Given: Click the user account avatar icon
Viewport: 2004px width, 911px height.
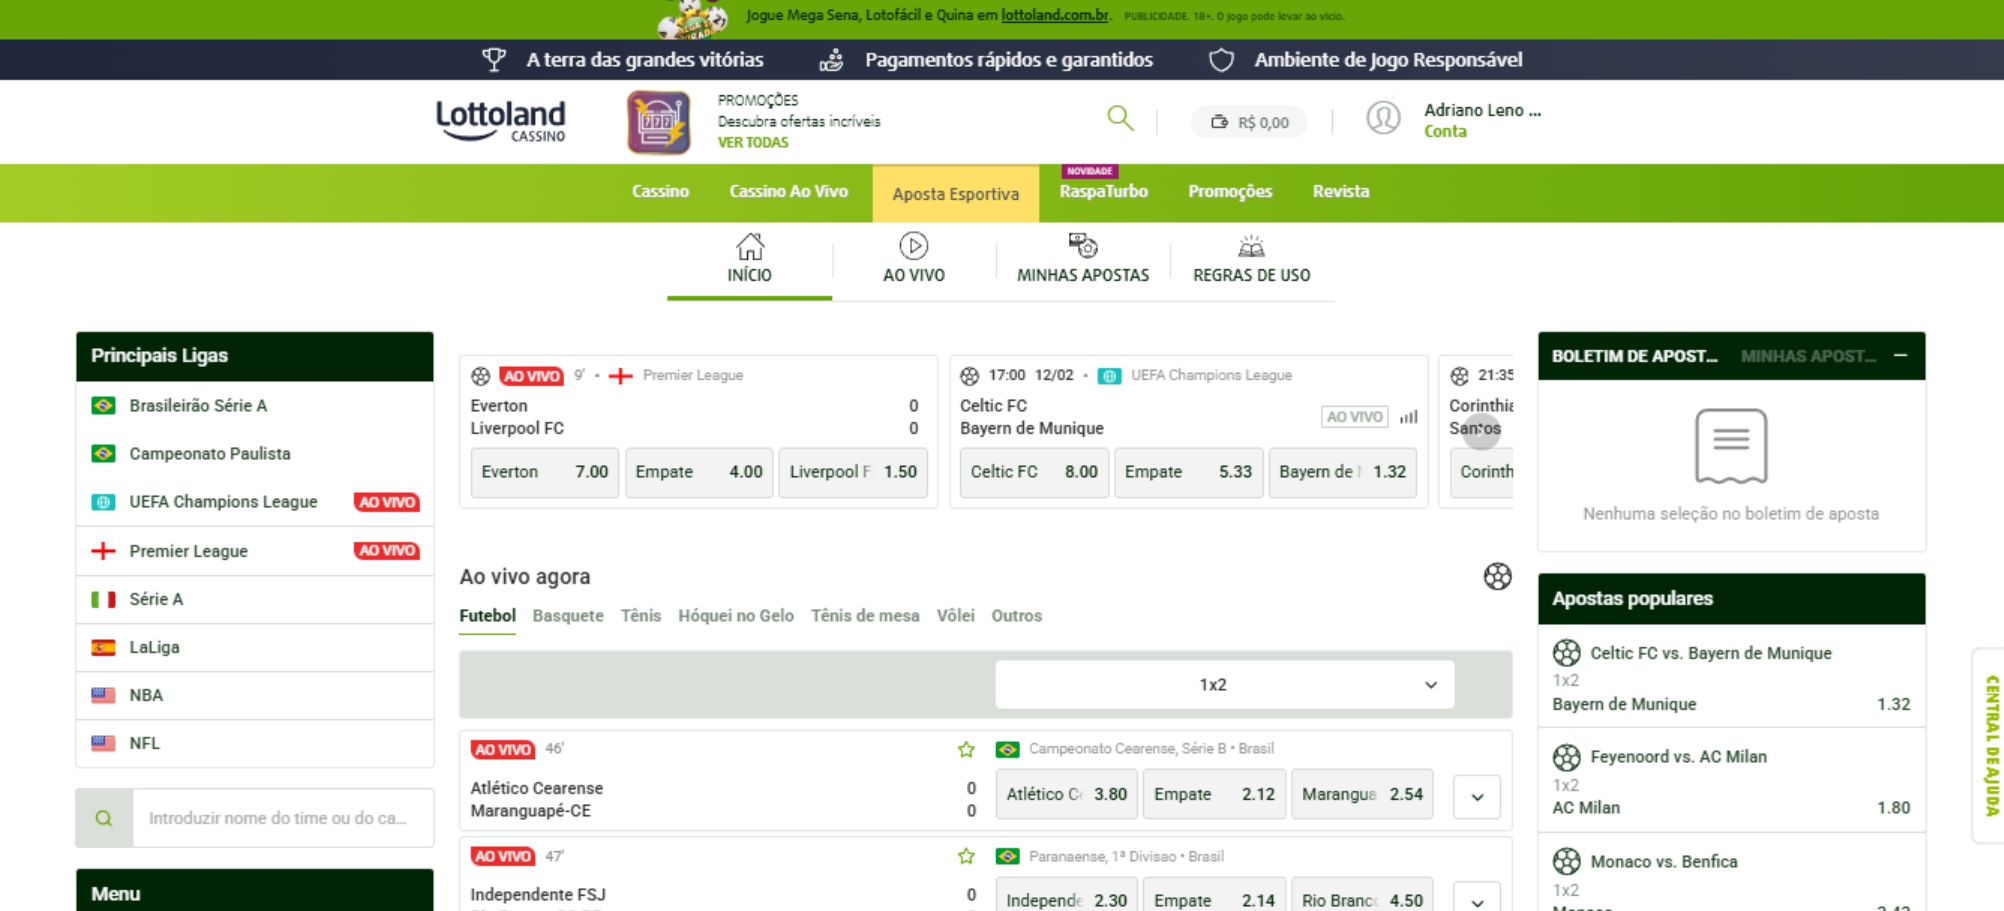Looking at the screenshot, I should pos(1383,118).
